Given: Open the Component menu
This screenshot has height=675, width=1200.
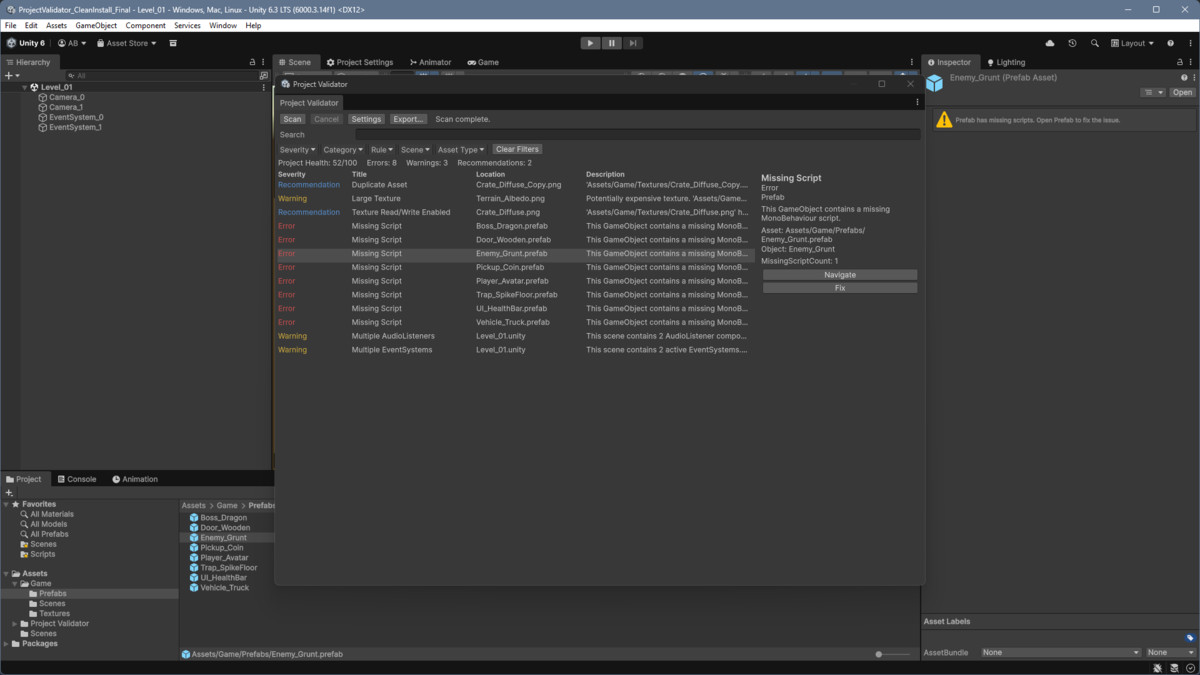Looking at the screenshot, I should (x=146, y=25).
